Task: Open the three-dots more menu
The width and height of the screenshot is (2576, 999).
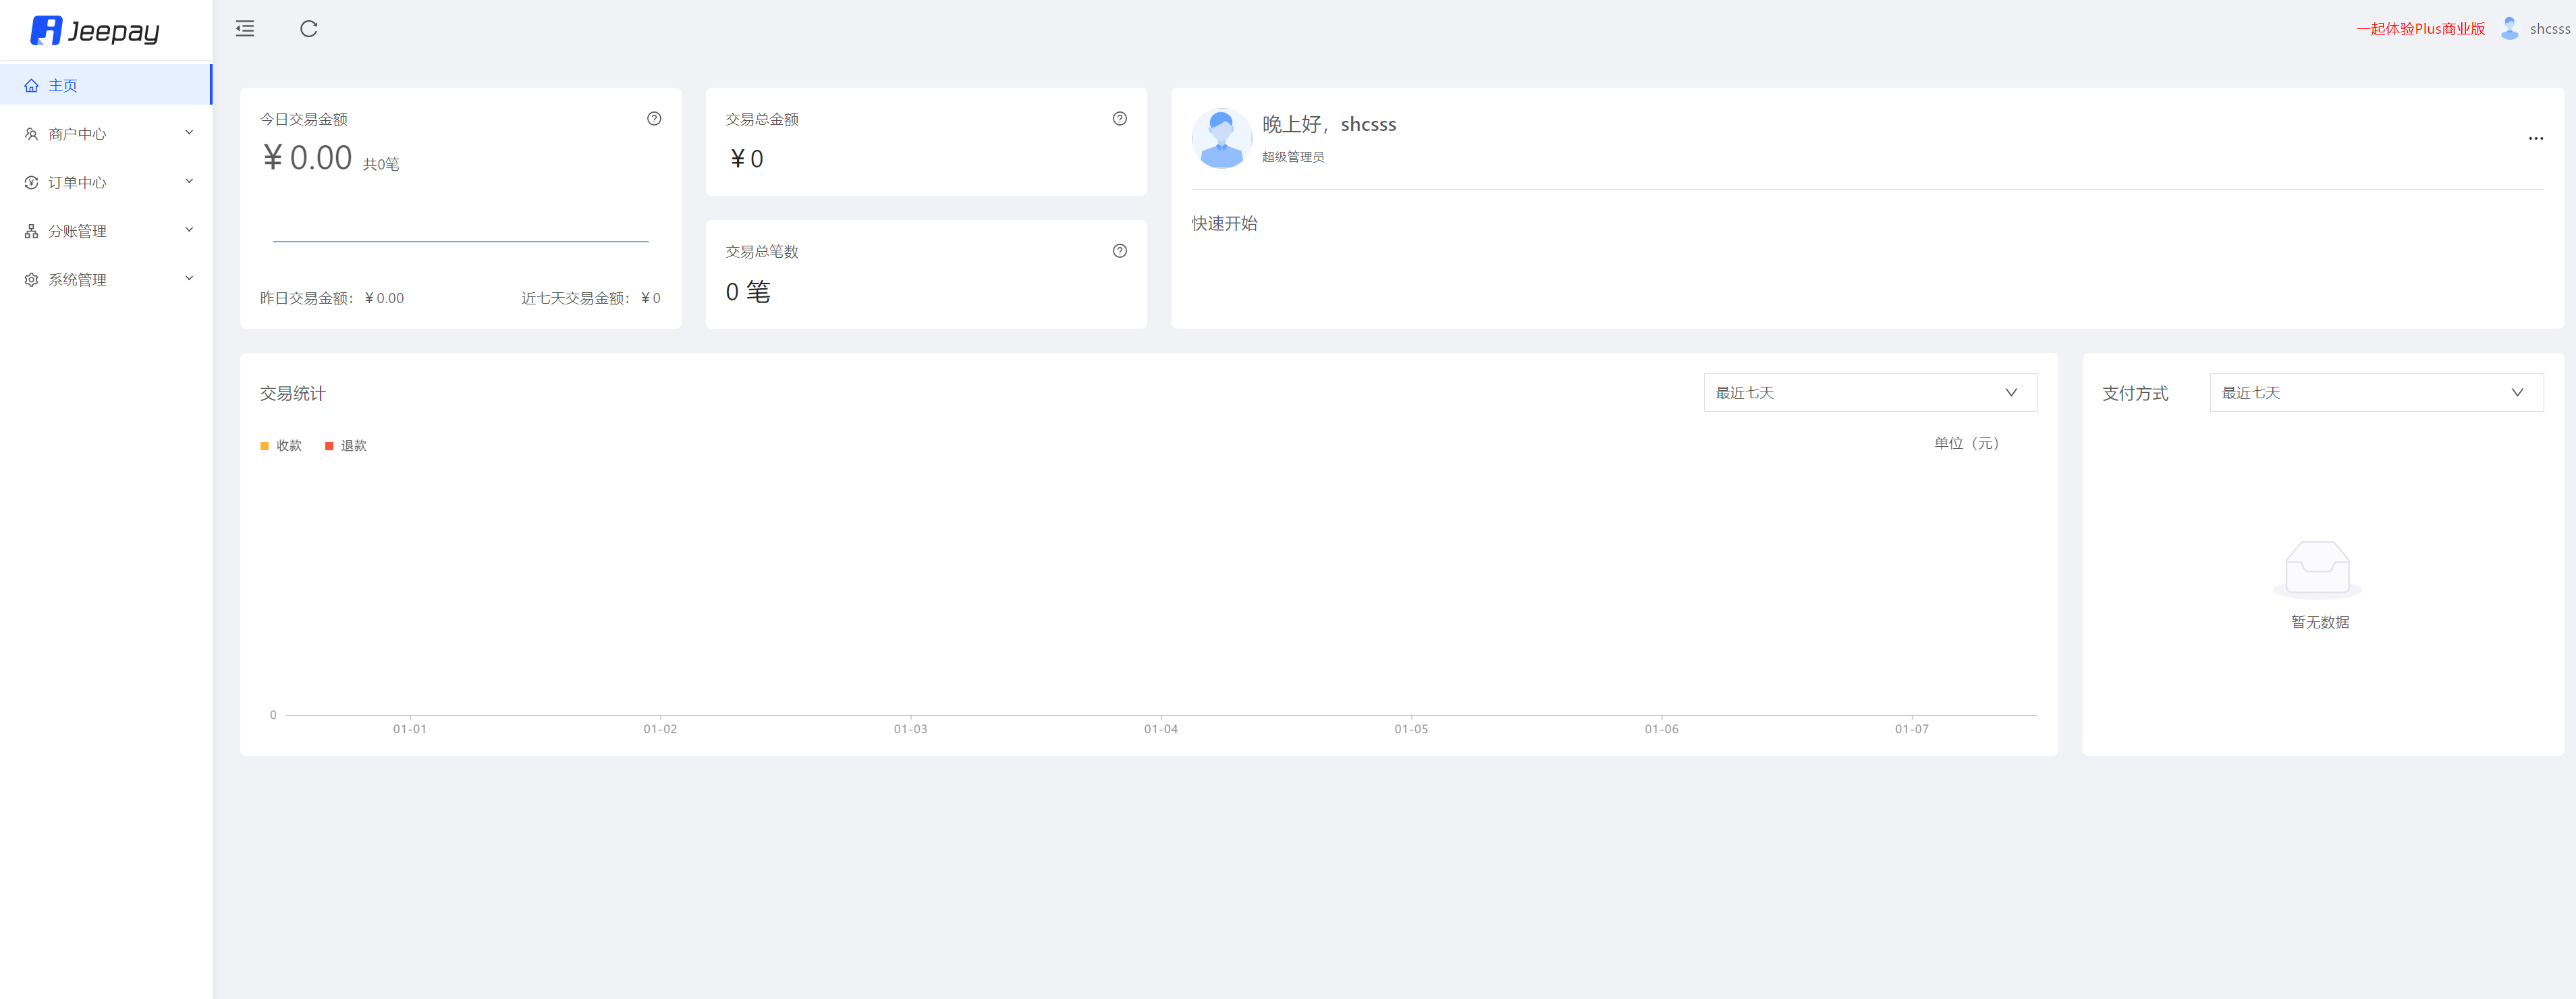Action: click(2535, 138)
